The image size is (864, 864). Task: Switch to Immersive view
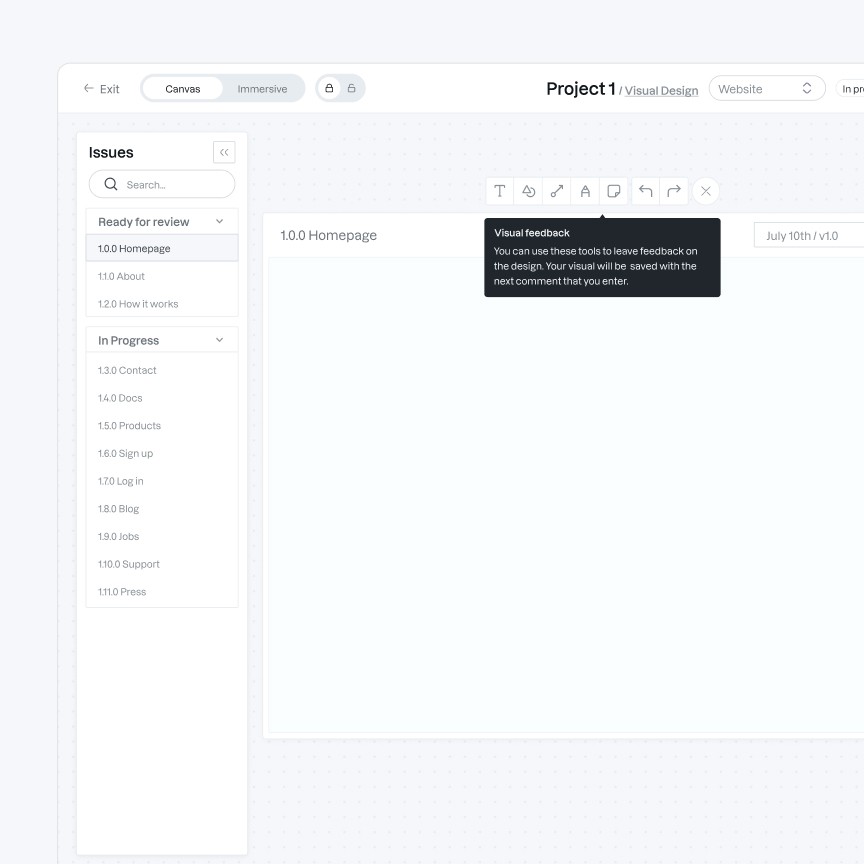click(262, 89)
